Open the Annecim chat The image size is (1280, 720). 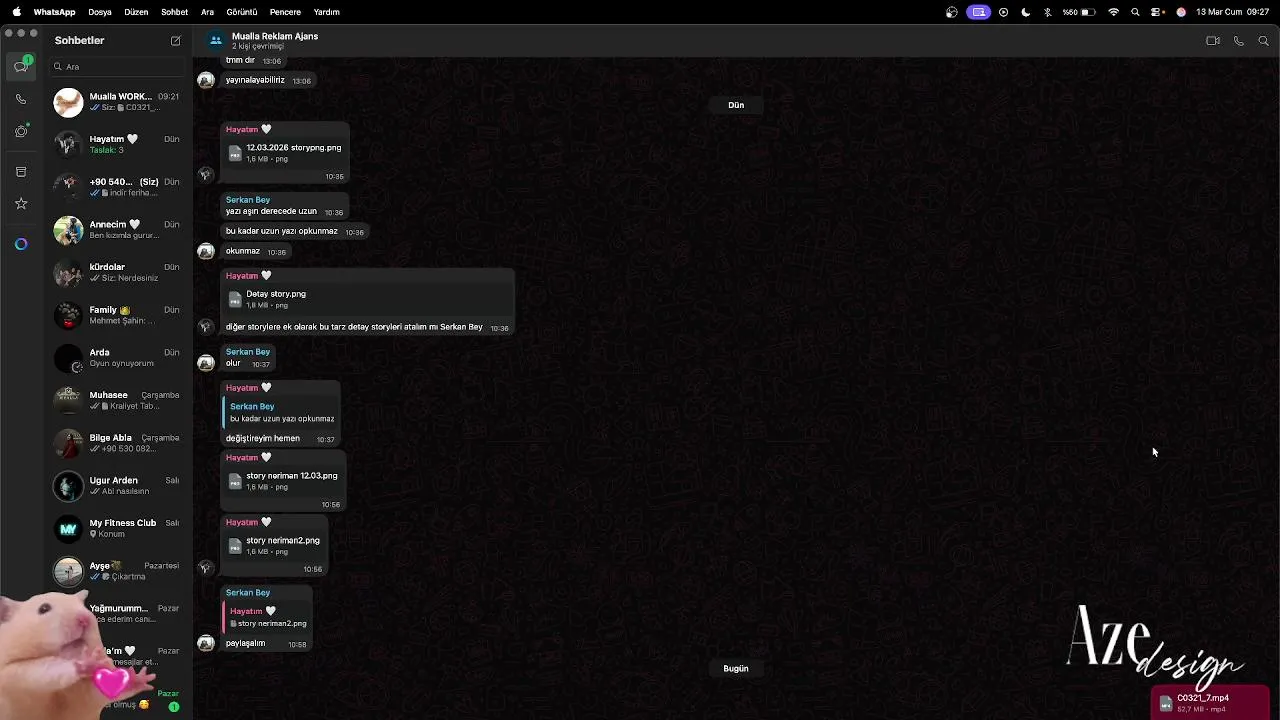pos(117,230)
